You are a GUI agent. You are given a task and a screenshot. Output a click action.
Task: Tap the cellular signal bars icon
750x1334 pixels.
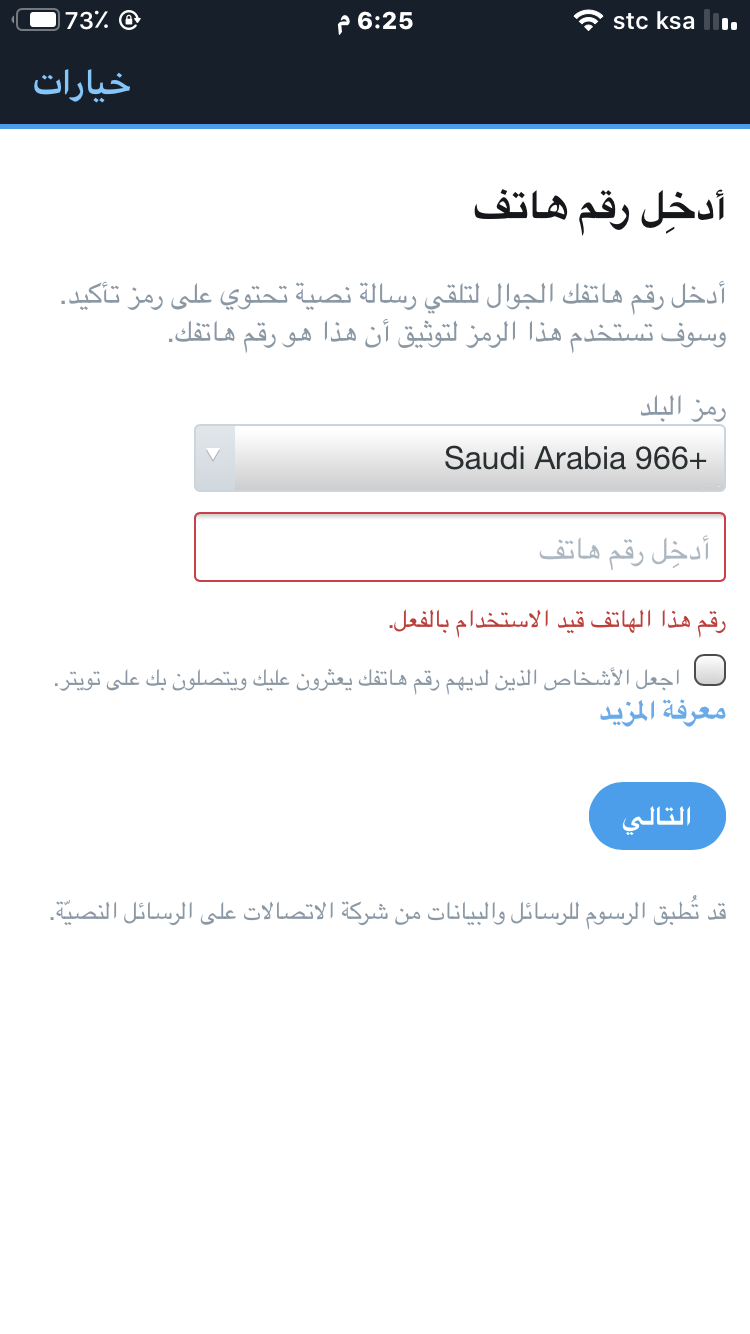[719, 20]
